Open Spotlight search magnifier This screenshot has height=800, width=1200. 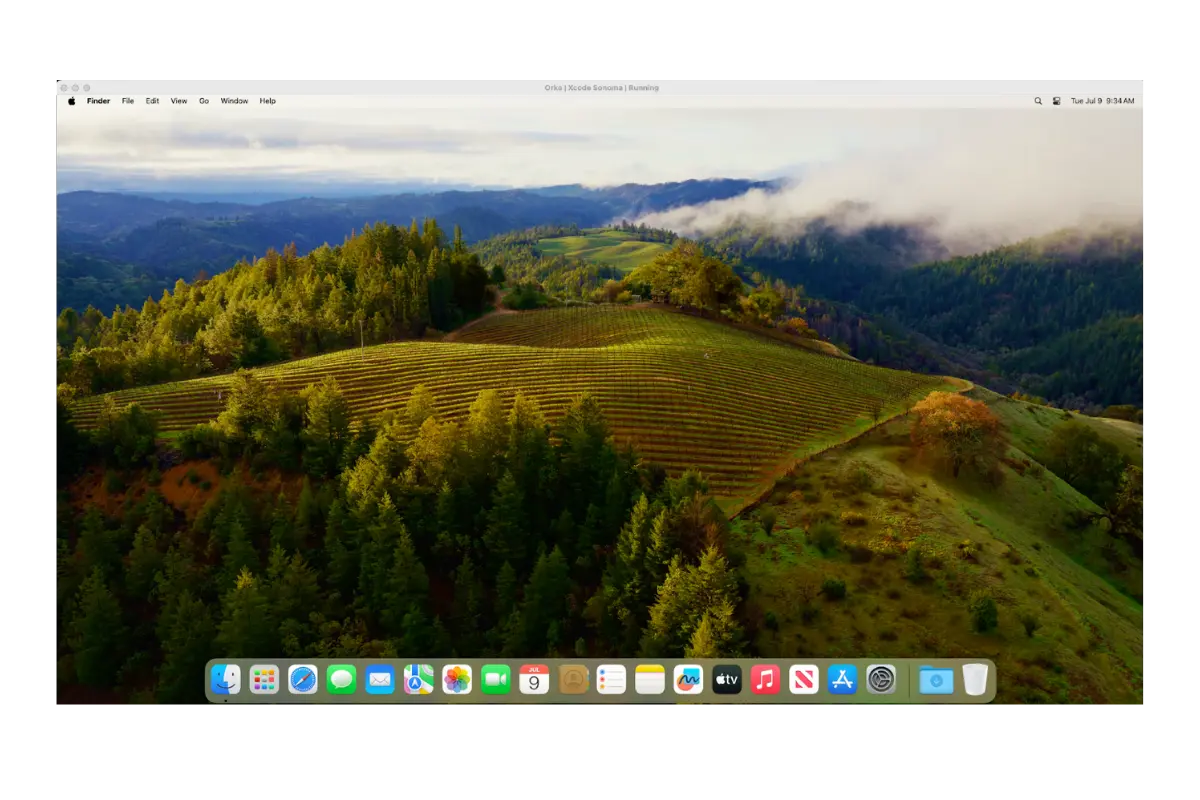(x=1038, y=101)
